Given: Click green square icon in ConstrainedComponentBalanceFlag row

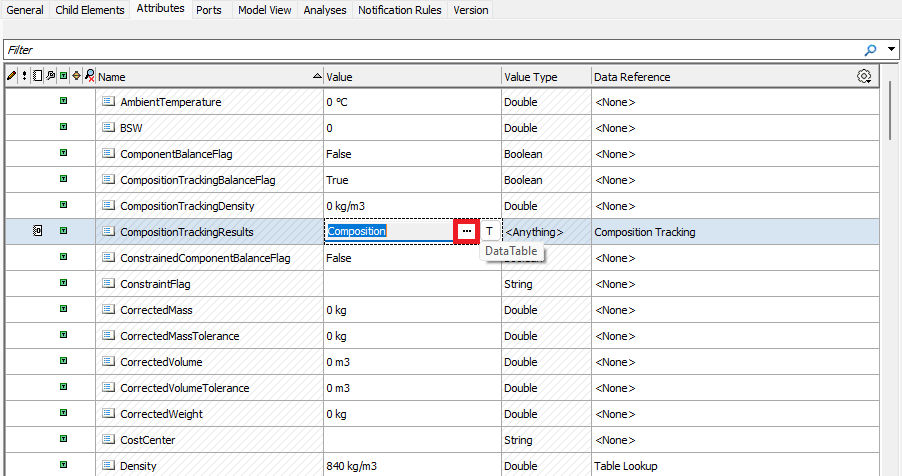Looking at the screenshot, I should 63,257.
